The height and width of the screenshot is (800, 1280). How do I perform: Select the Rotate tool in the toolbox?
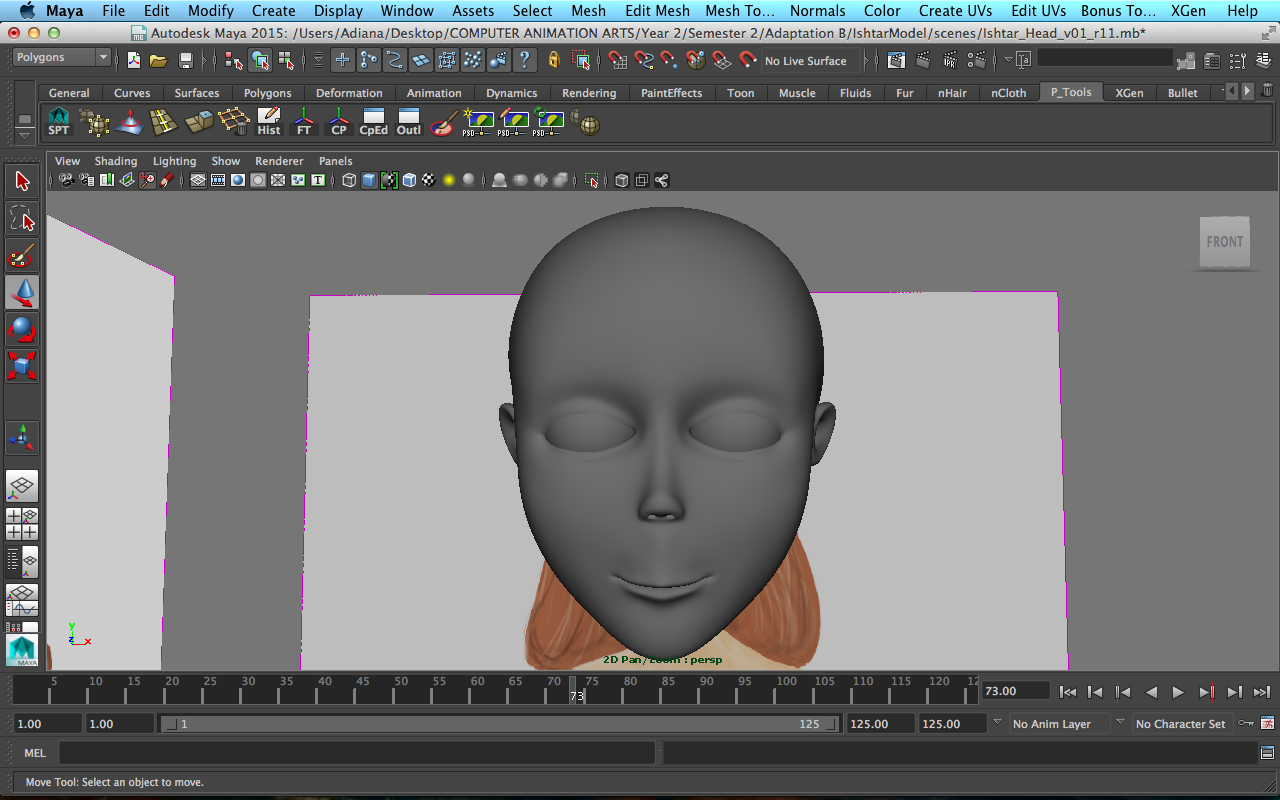(x=22, y=329)
